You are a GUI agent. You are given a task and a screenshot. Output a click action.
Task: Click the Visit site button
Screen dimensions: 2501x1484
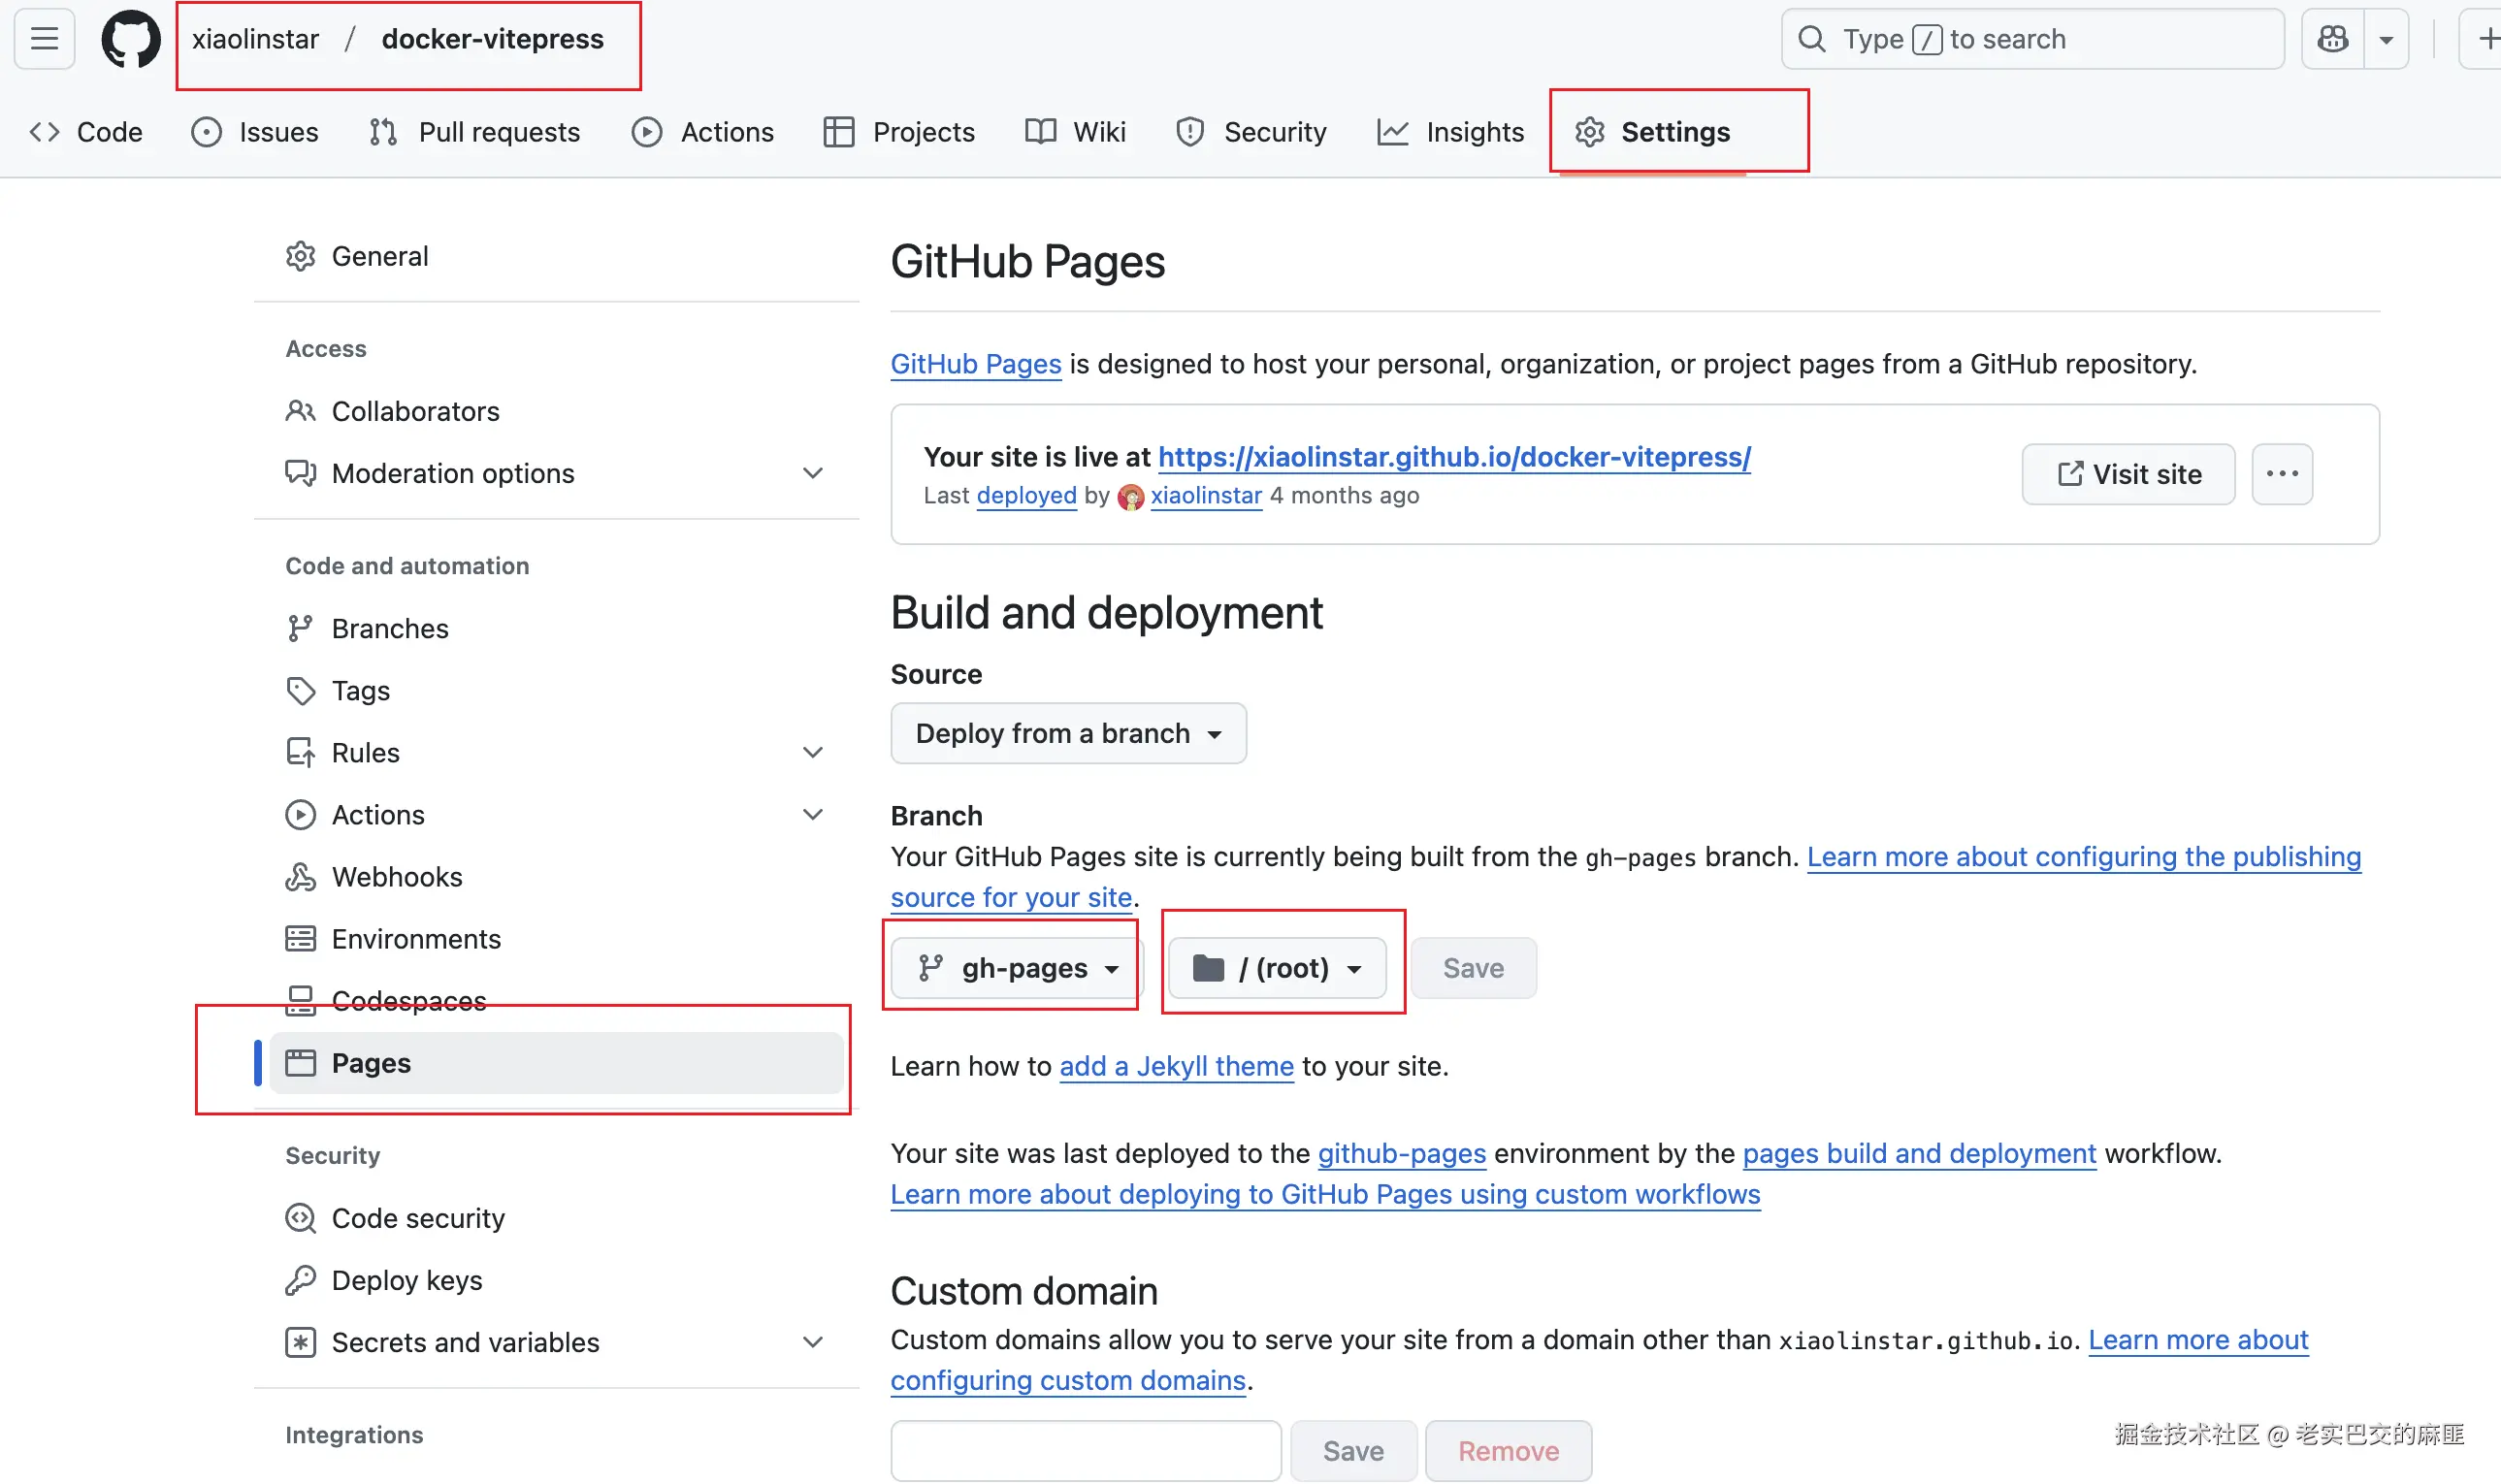2128,474
